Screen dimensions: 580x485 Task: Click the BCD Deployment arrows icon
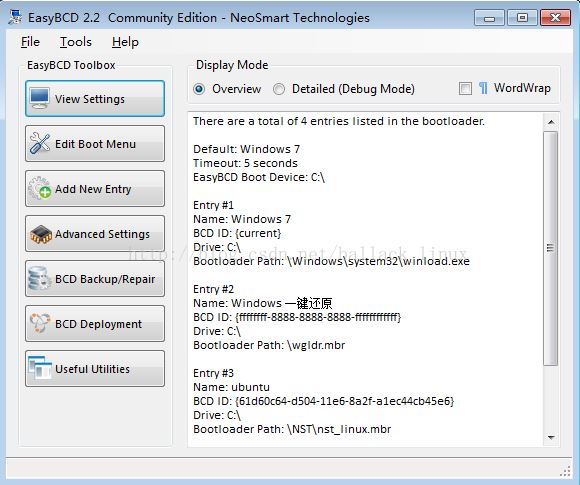pyautogui.click(x=40, y=323)
